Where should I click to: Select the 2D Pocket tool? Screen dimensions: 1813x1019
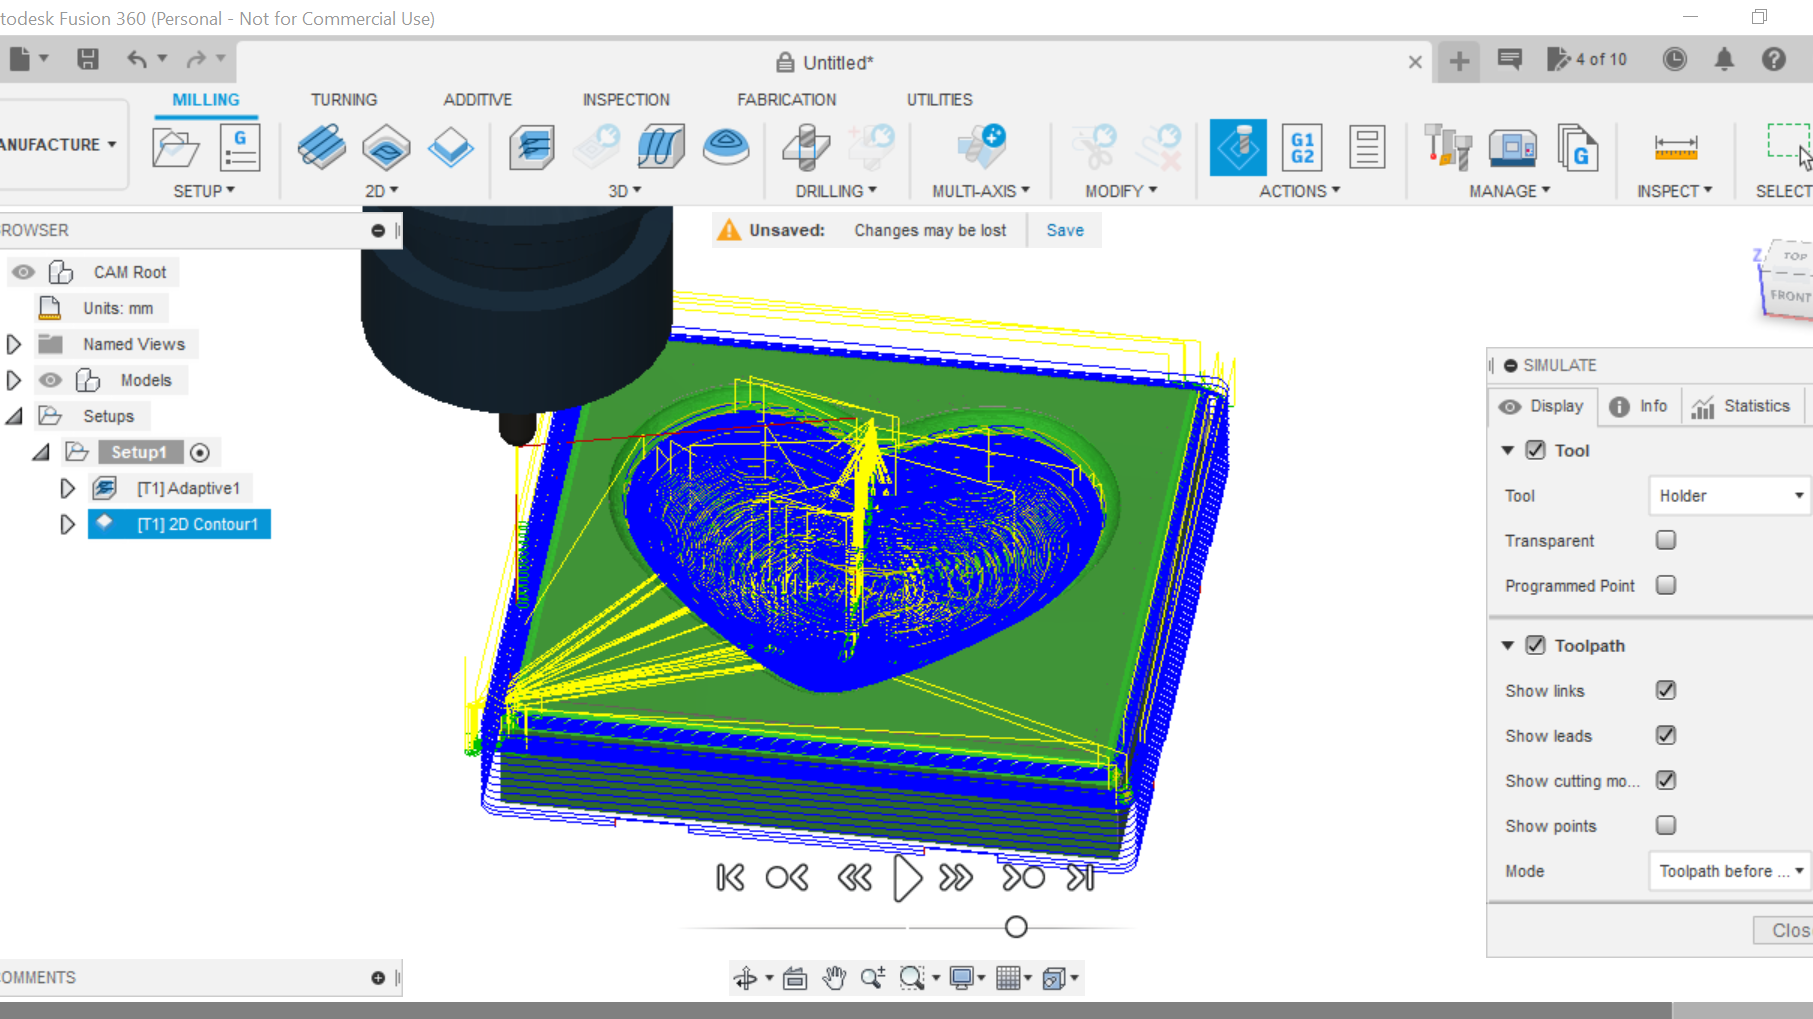click(386, 148)
